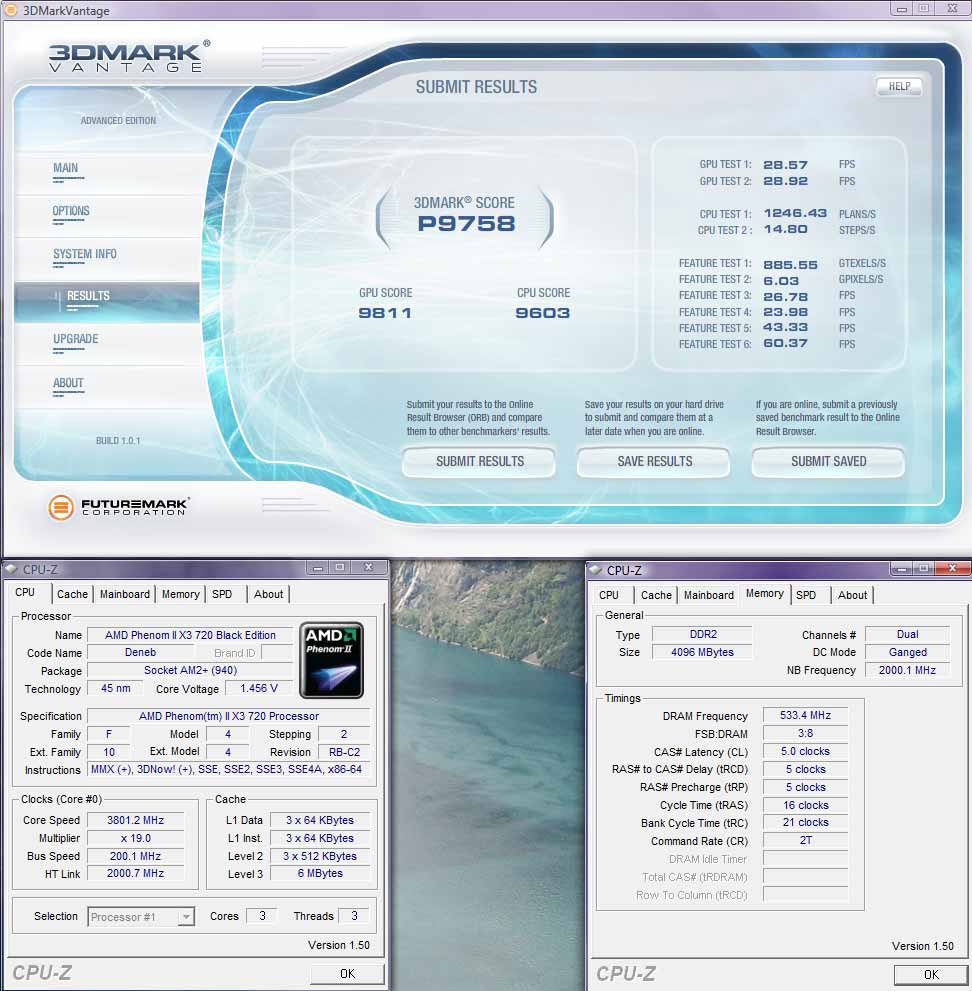The width and height of the screenshot is (972, 991).
Task: Click the 3DMark Vantage title bar icon
Action: (11, 10)
